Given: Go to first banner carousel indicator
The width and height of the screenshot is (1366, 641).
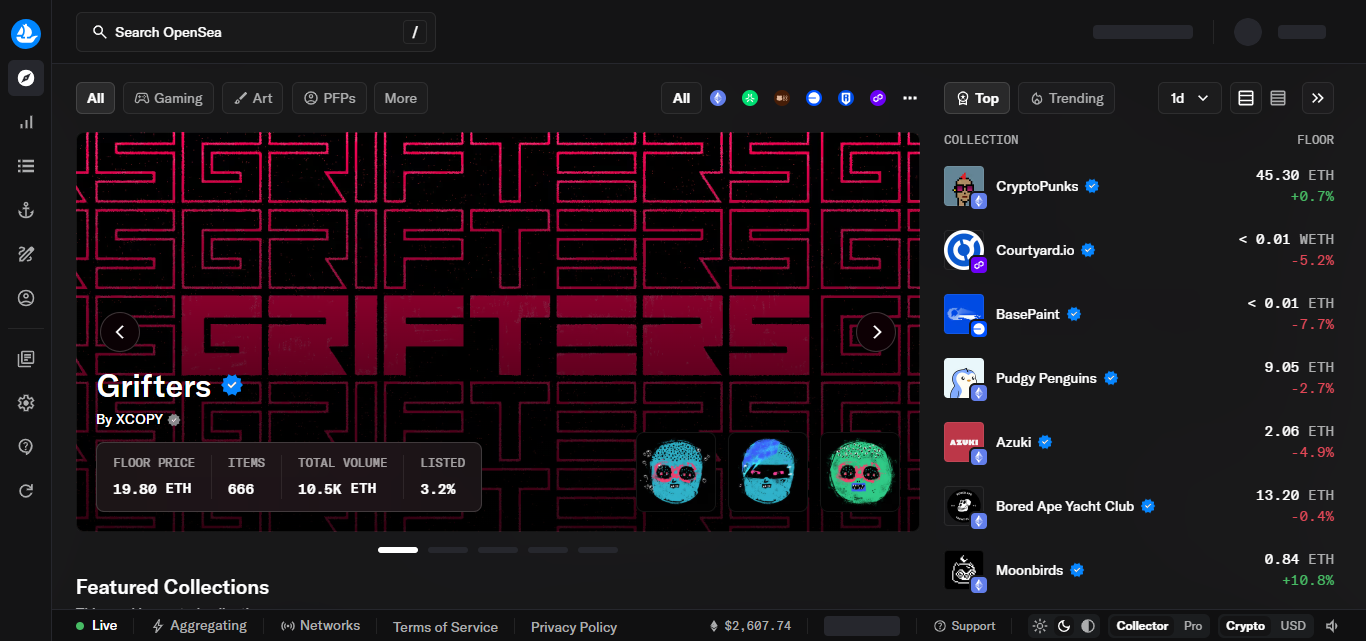Looking at the screenshot, I should pos(398,550).
